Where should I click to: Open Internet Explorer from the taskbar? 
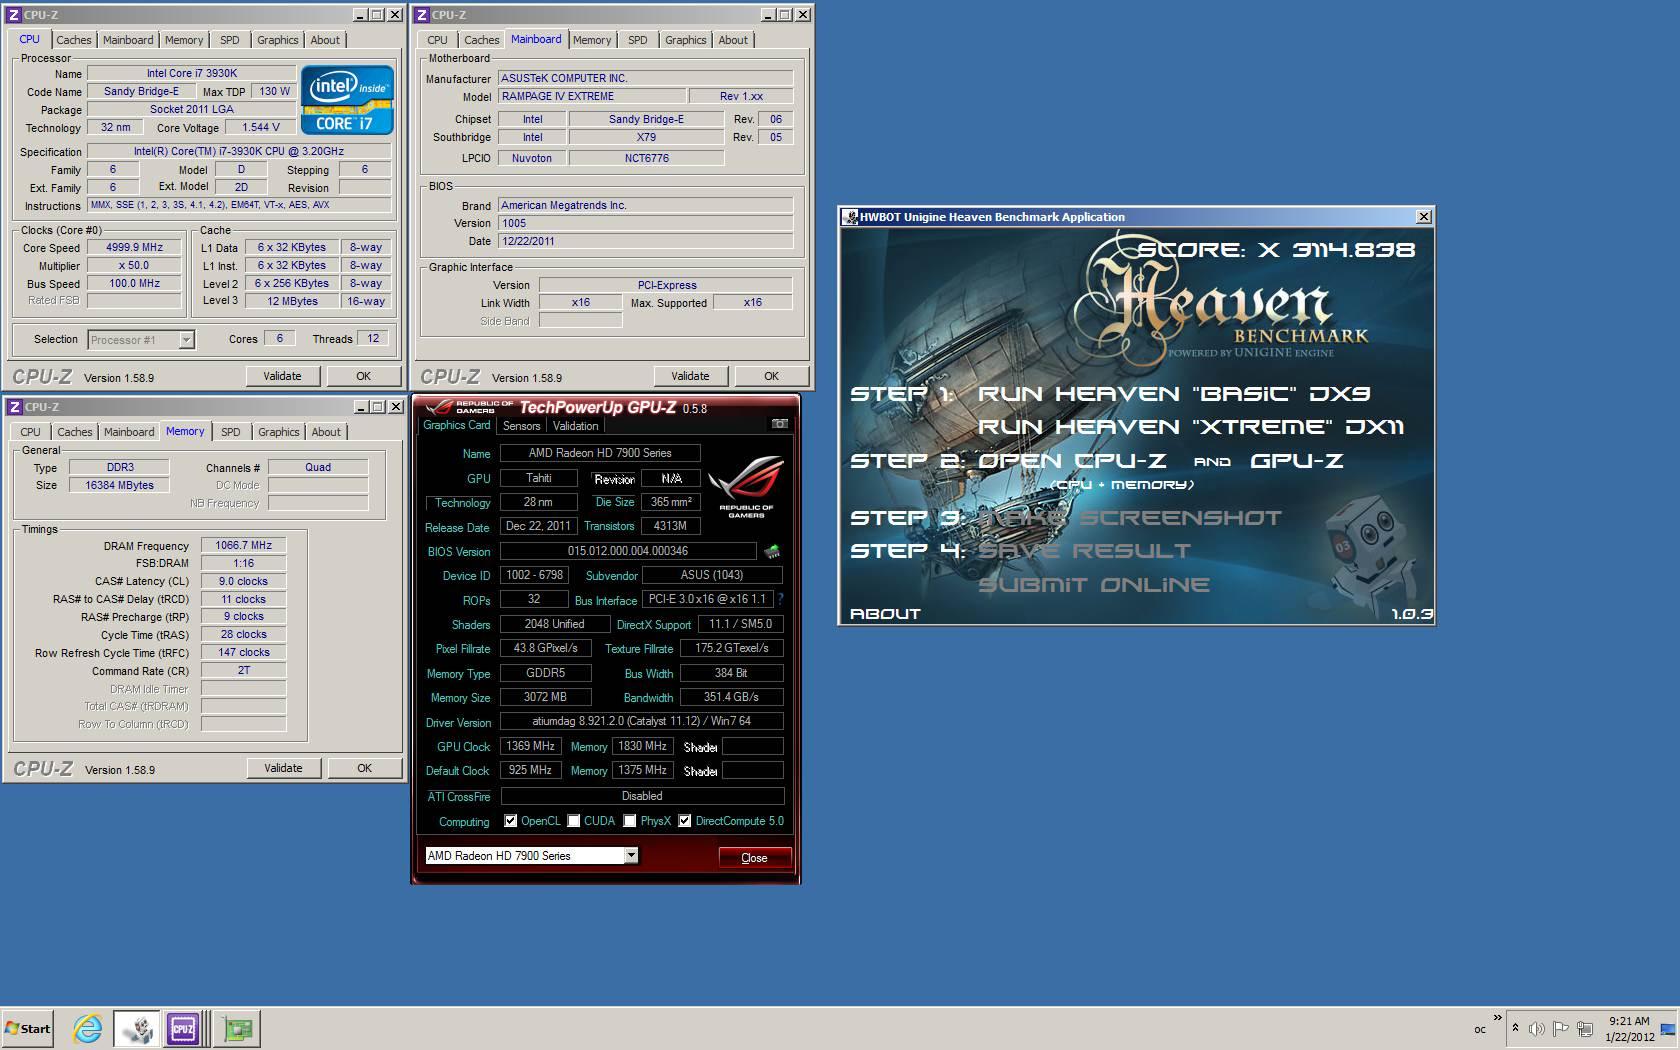pos(88,1028)
